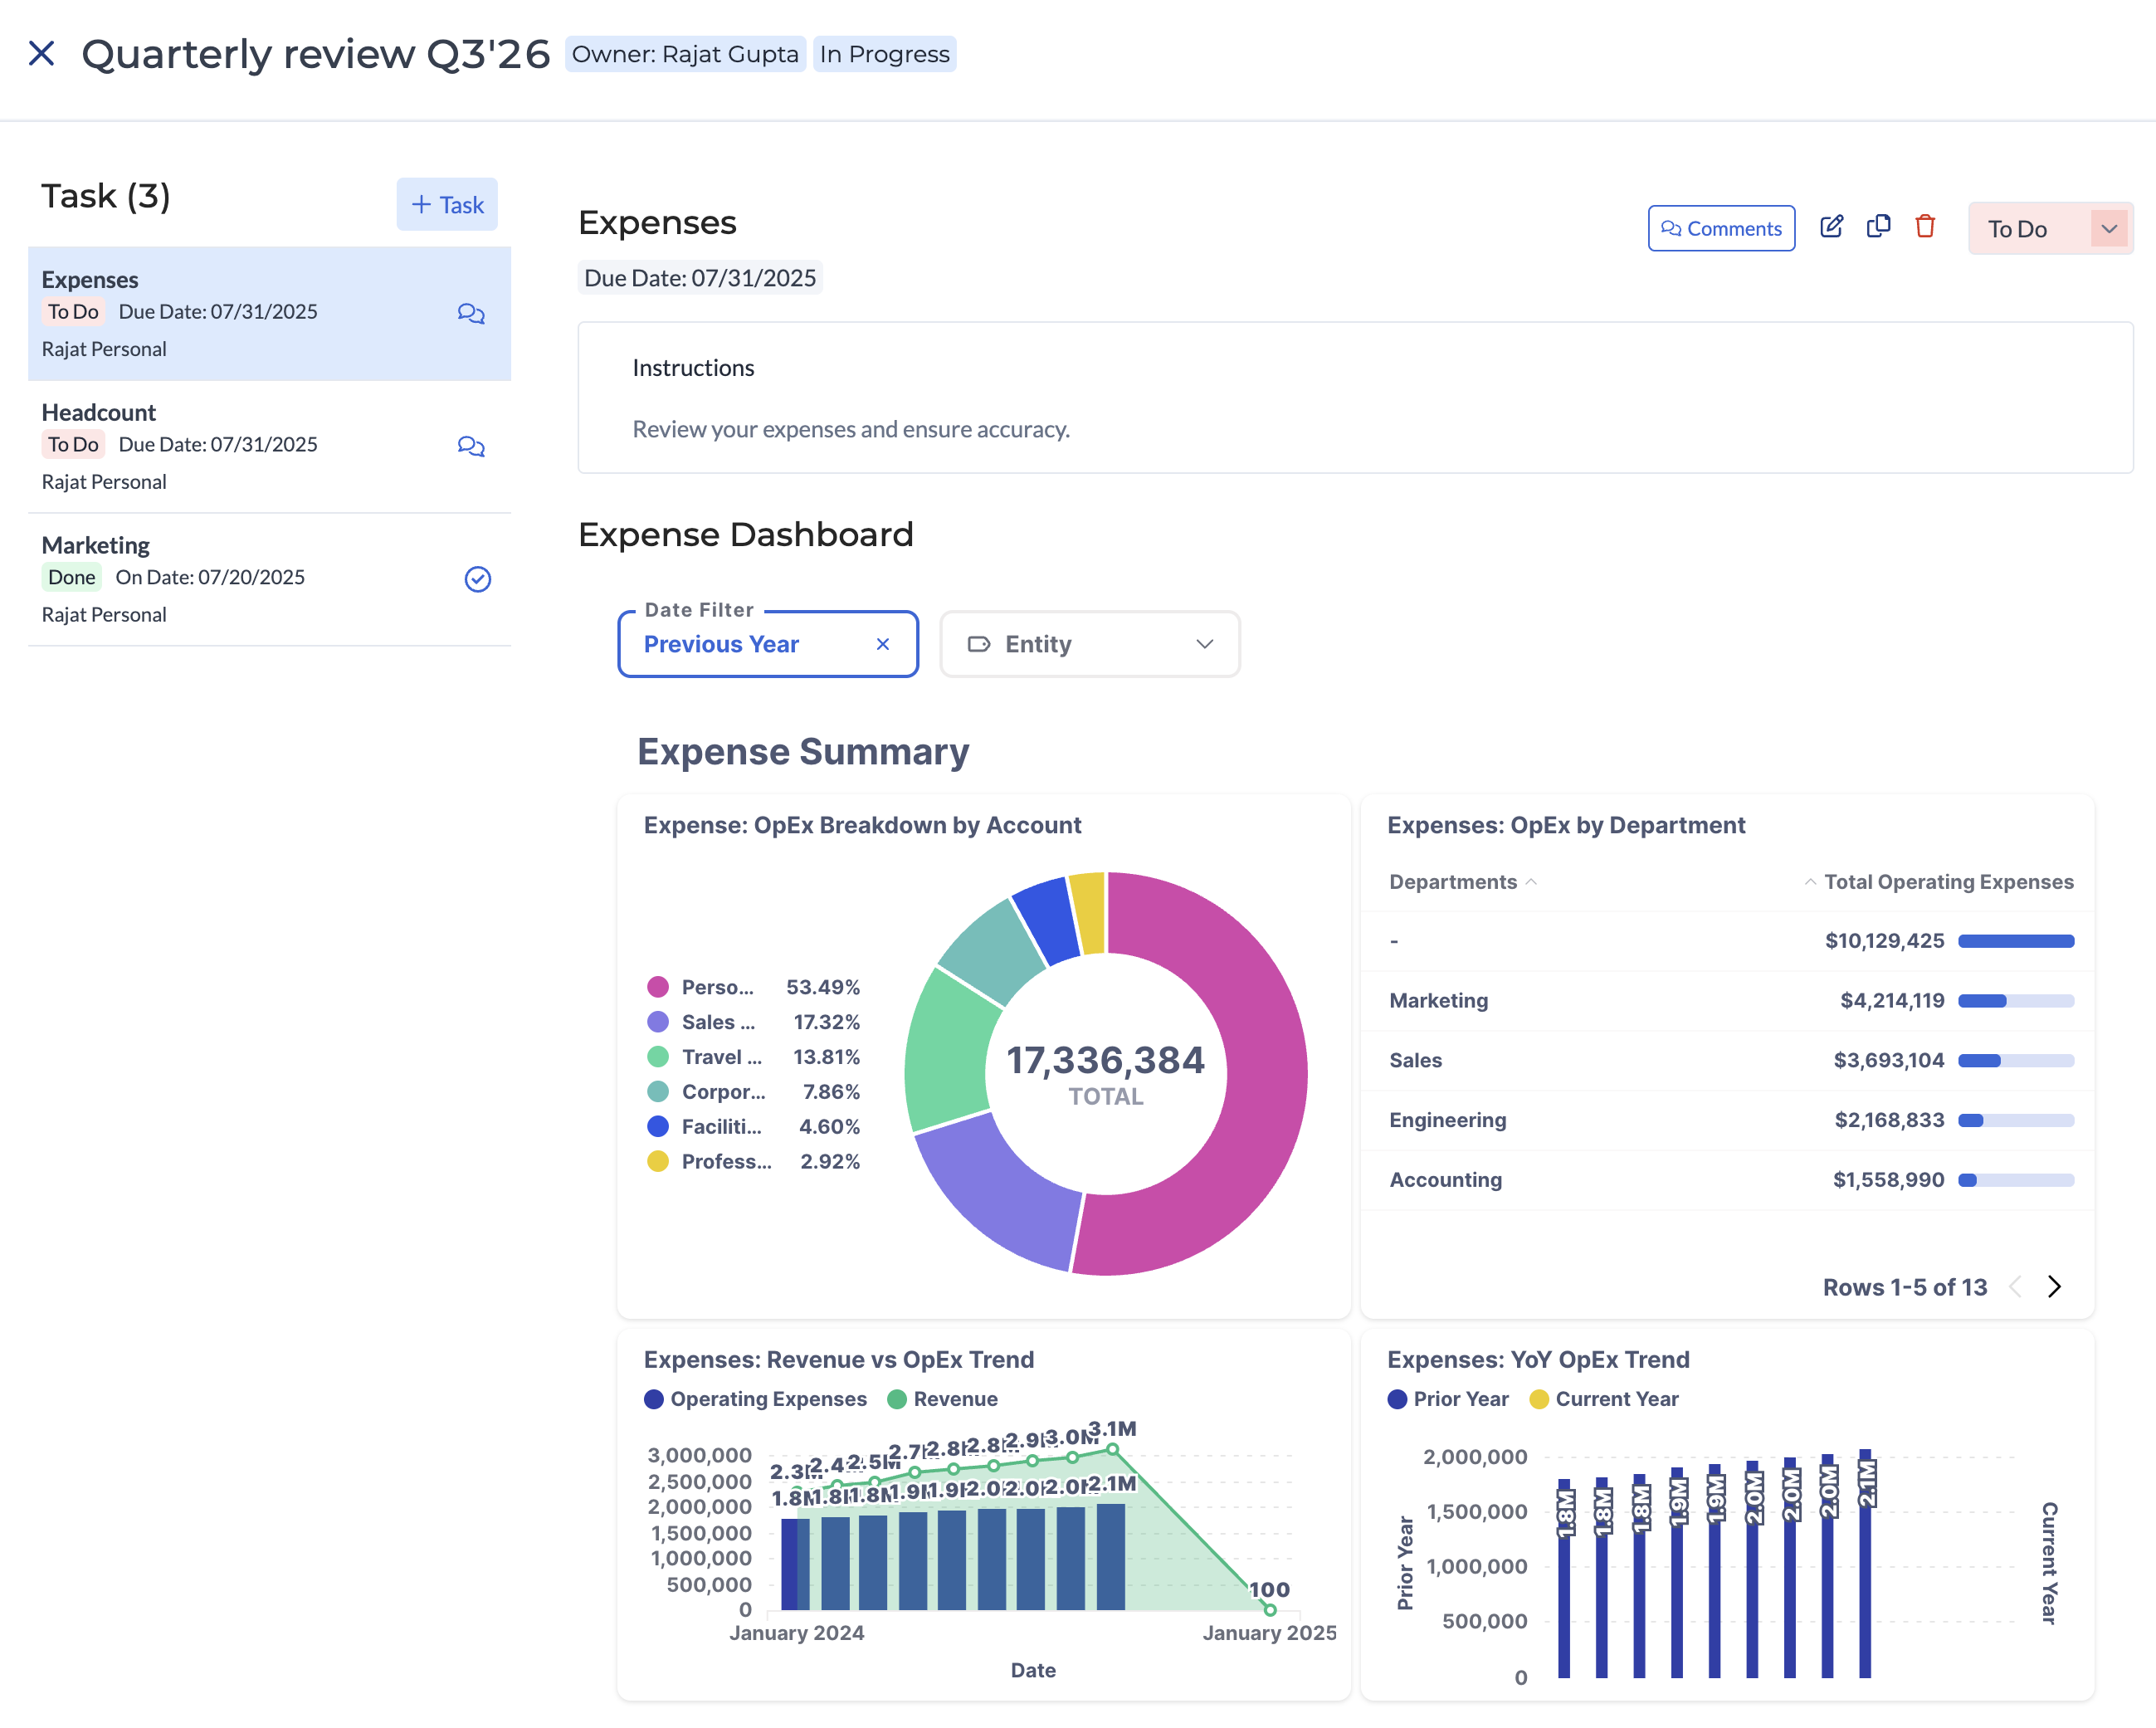Click the sort arrow on the Departments column
The width and height of the screenshot is (2156, 1728).
(1532, 883)
